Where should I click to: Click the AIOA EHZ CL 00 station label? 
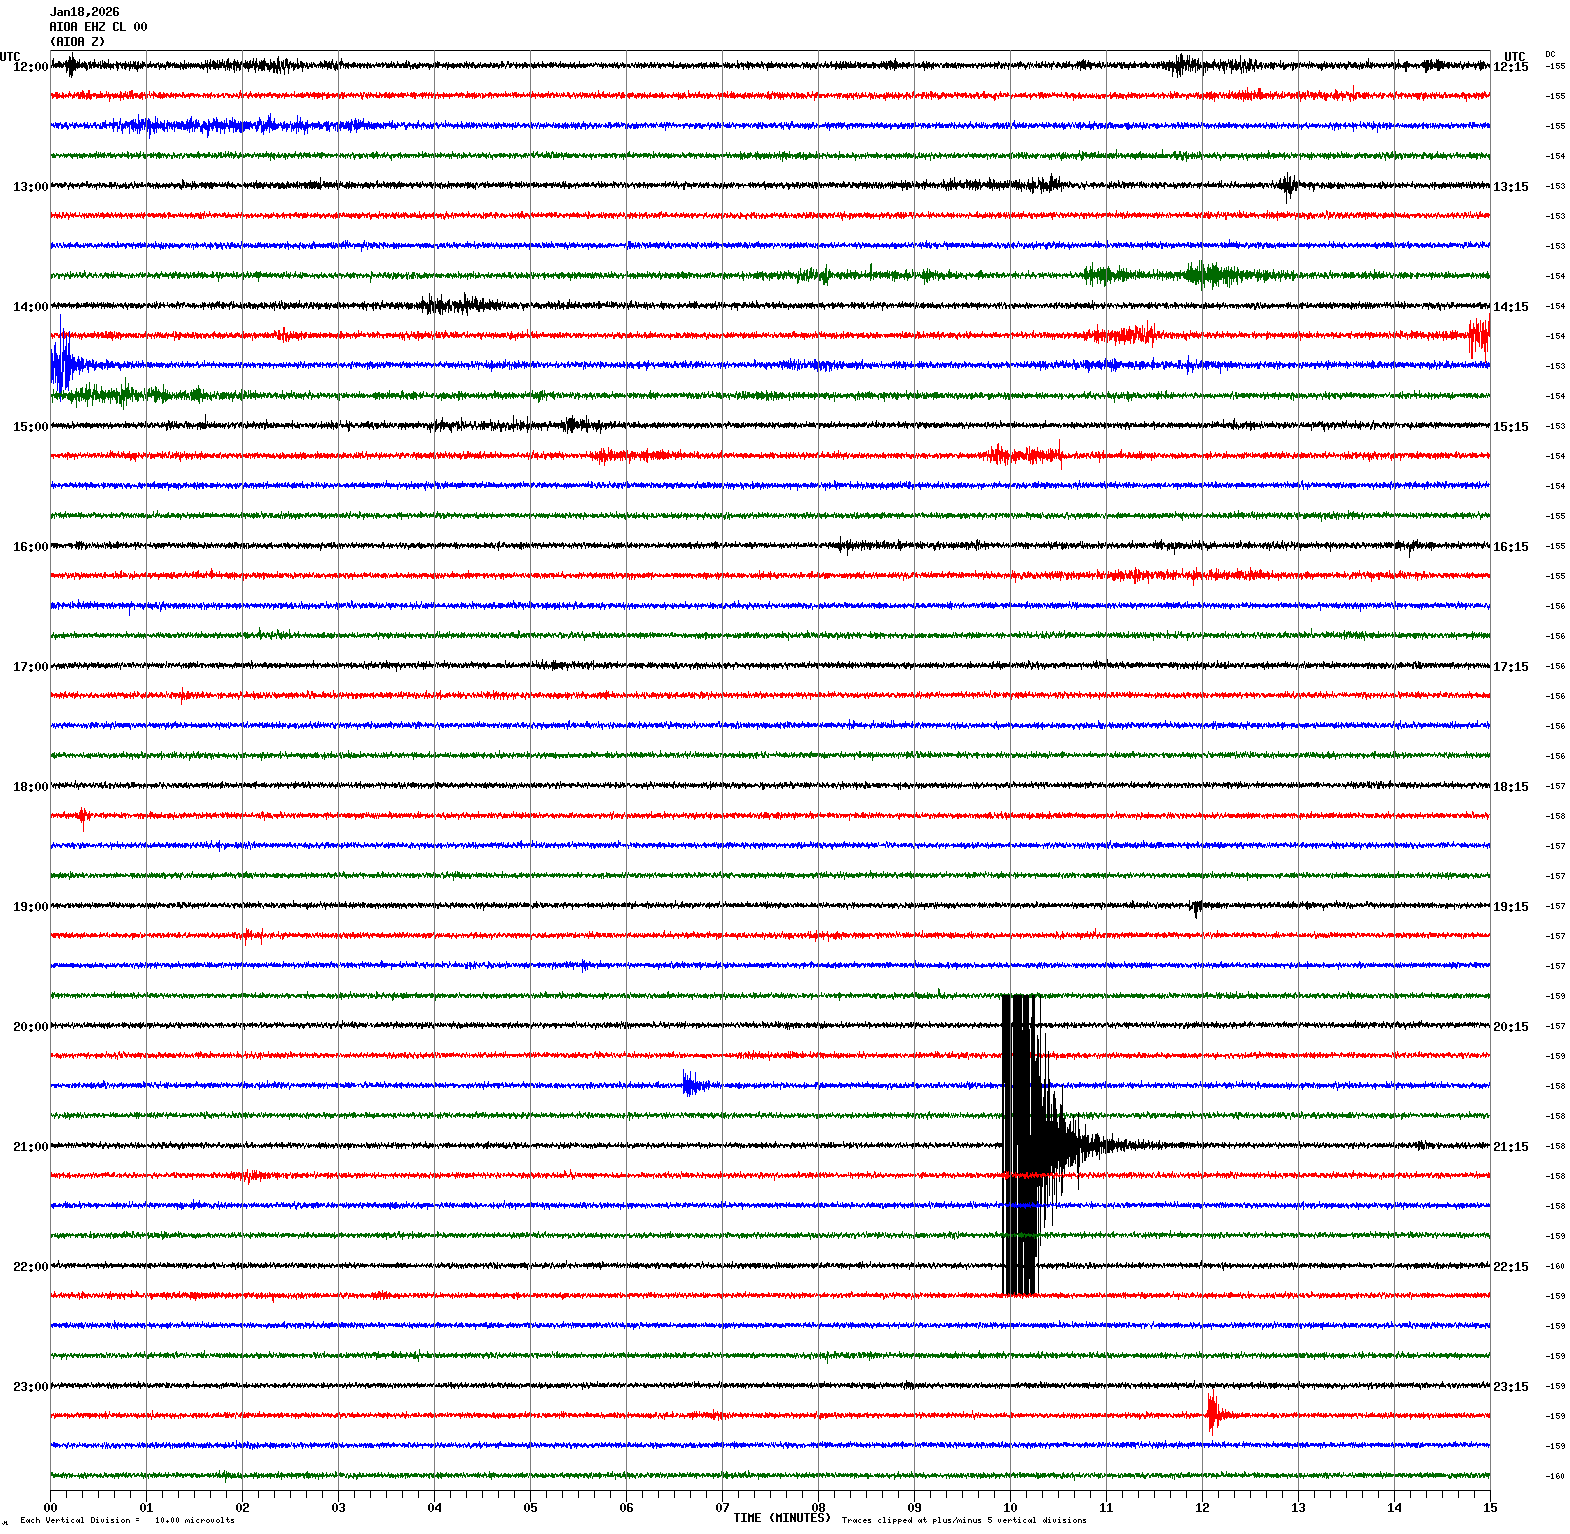pos(98,27)
